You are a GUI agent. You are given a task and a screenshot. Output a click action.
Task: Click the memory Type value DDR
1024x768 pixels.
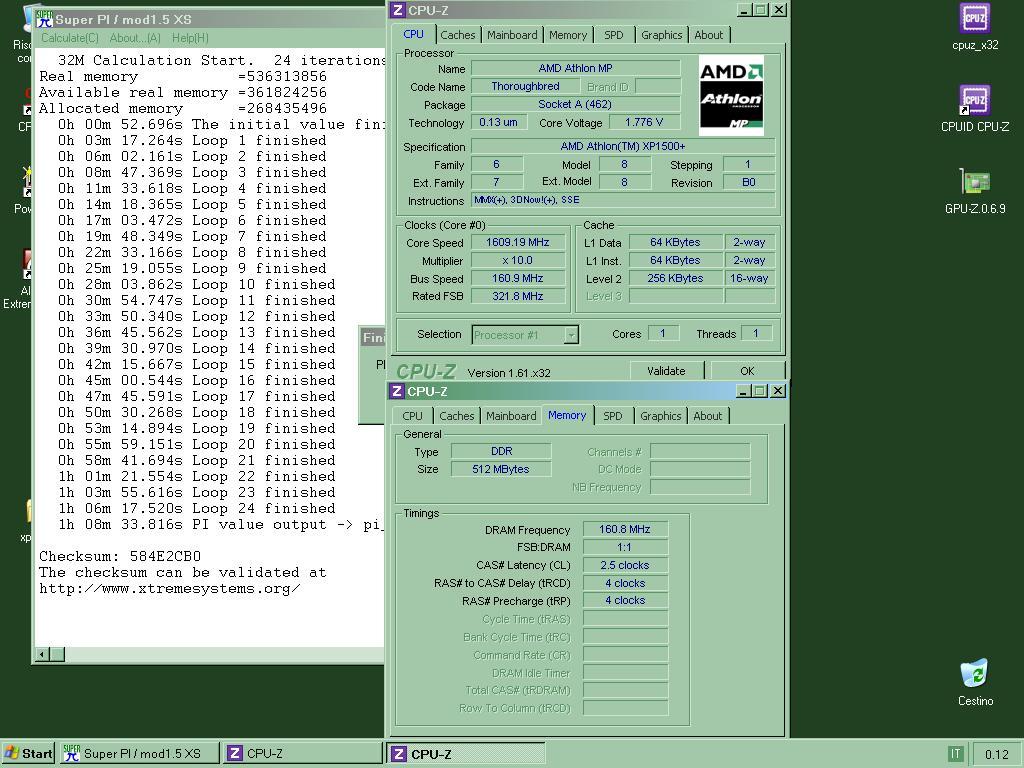(500, 451)
